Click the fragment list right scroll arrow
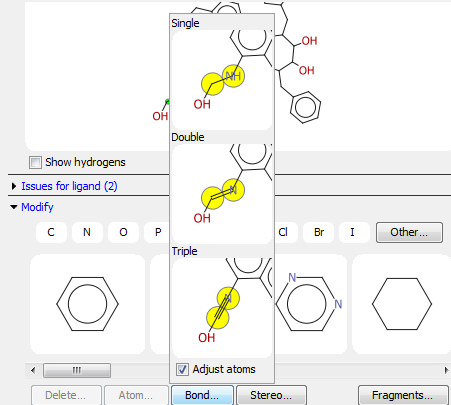 (x=446, y=370)
